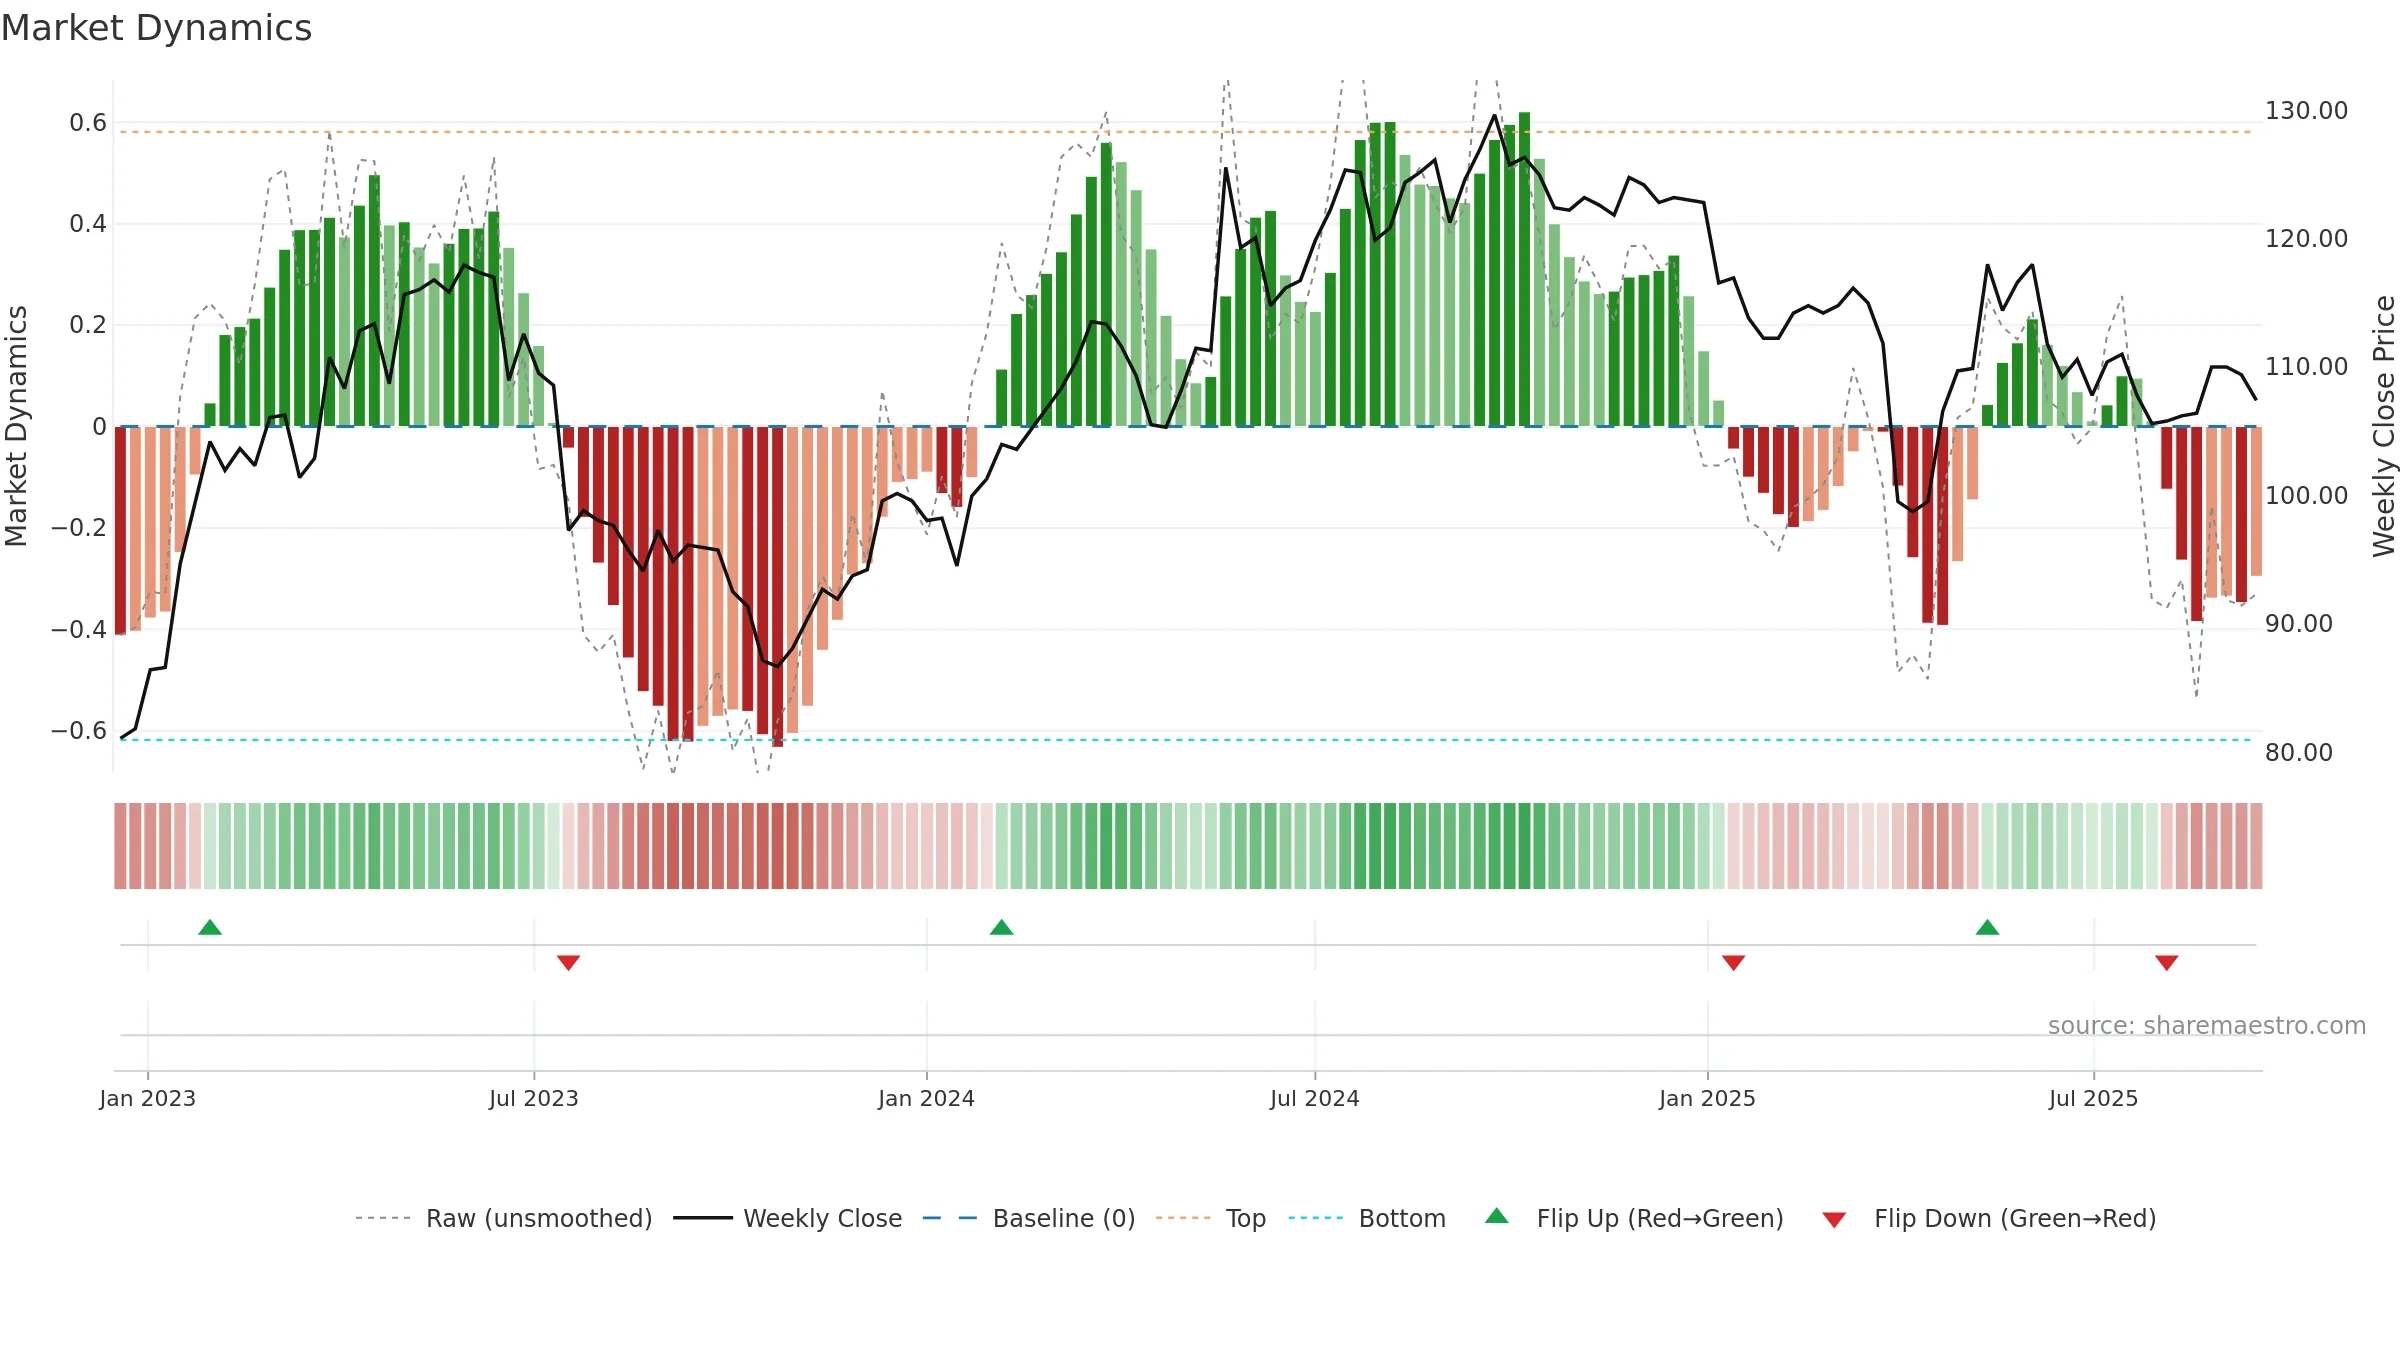This screenshot has height=1350, width=2400.
Task: Click the Jan 2023 axis label
Action: [148, 1098]
